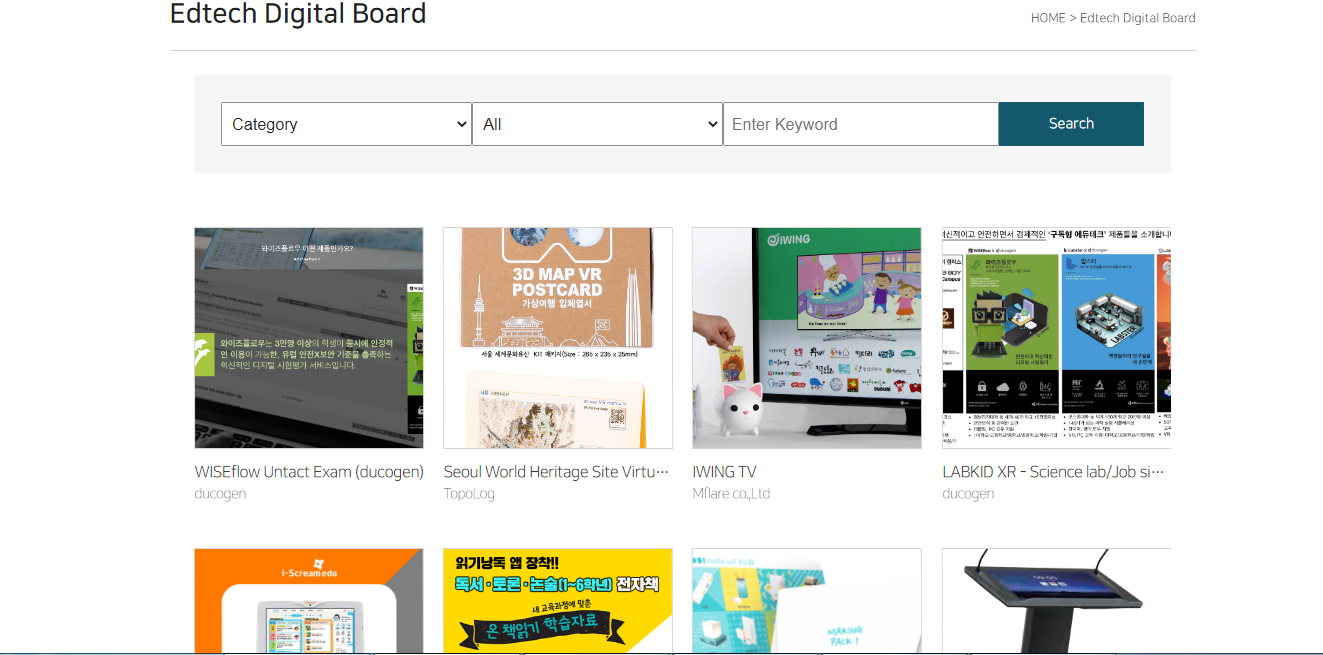Open Making Pack kit thumbnail

click(807, 601)
